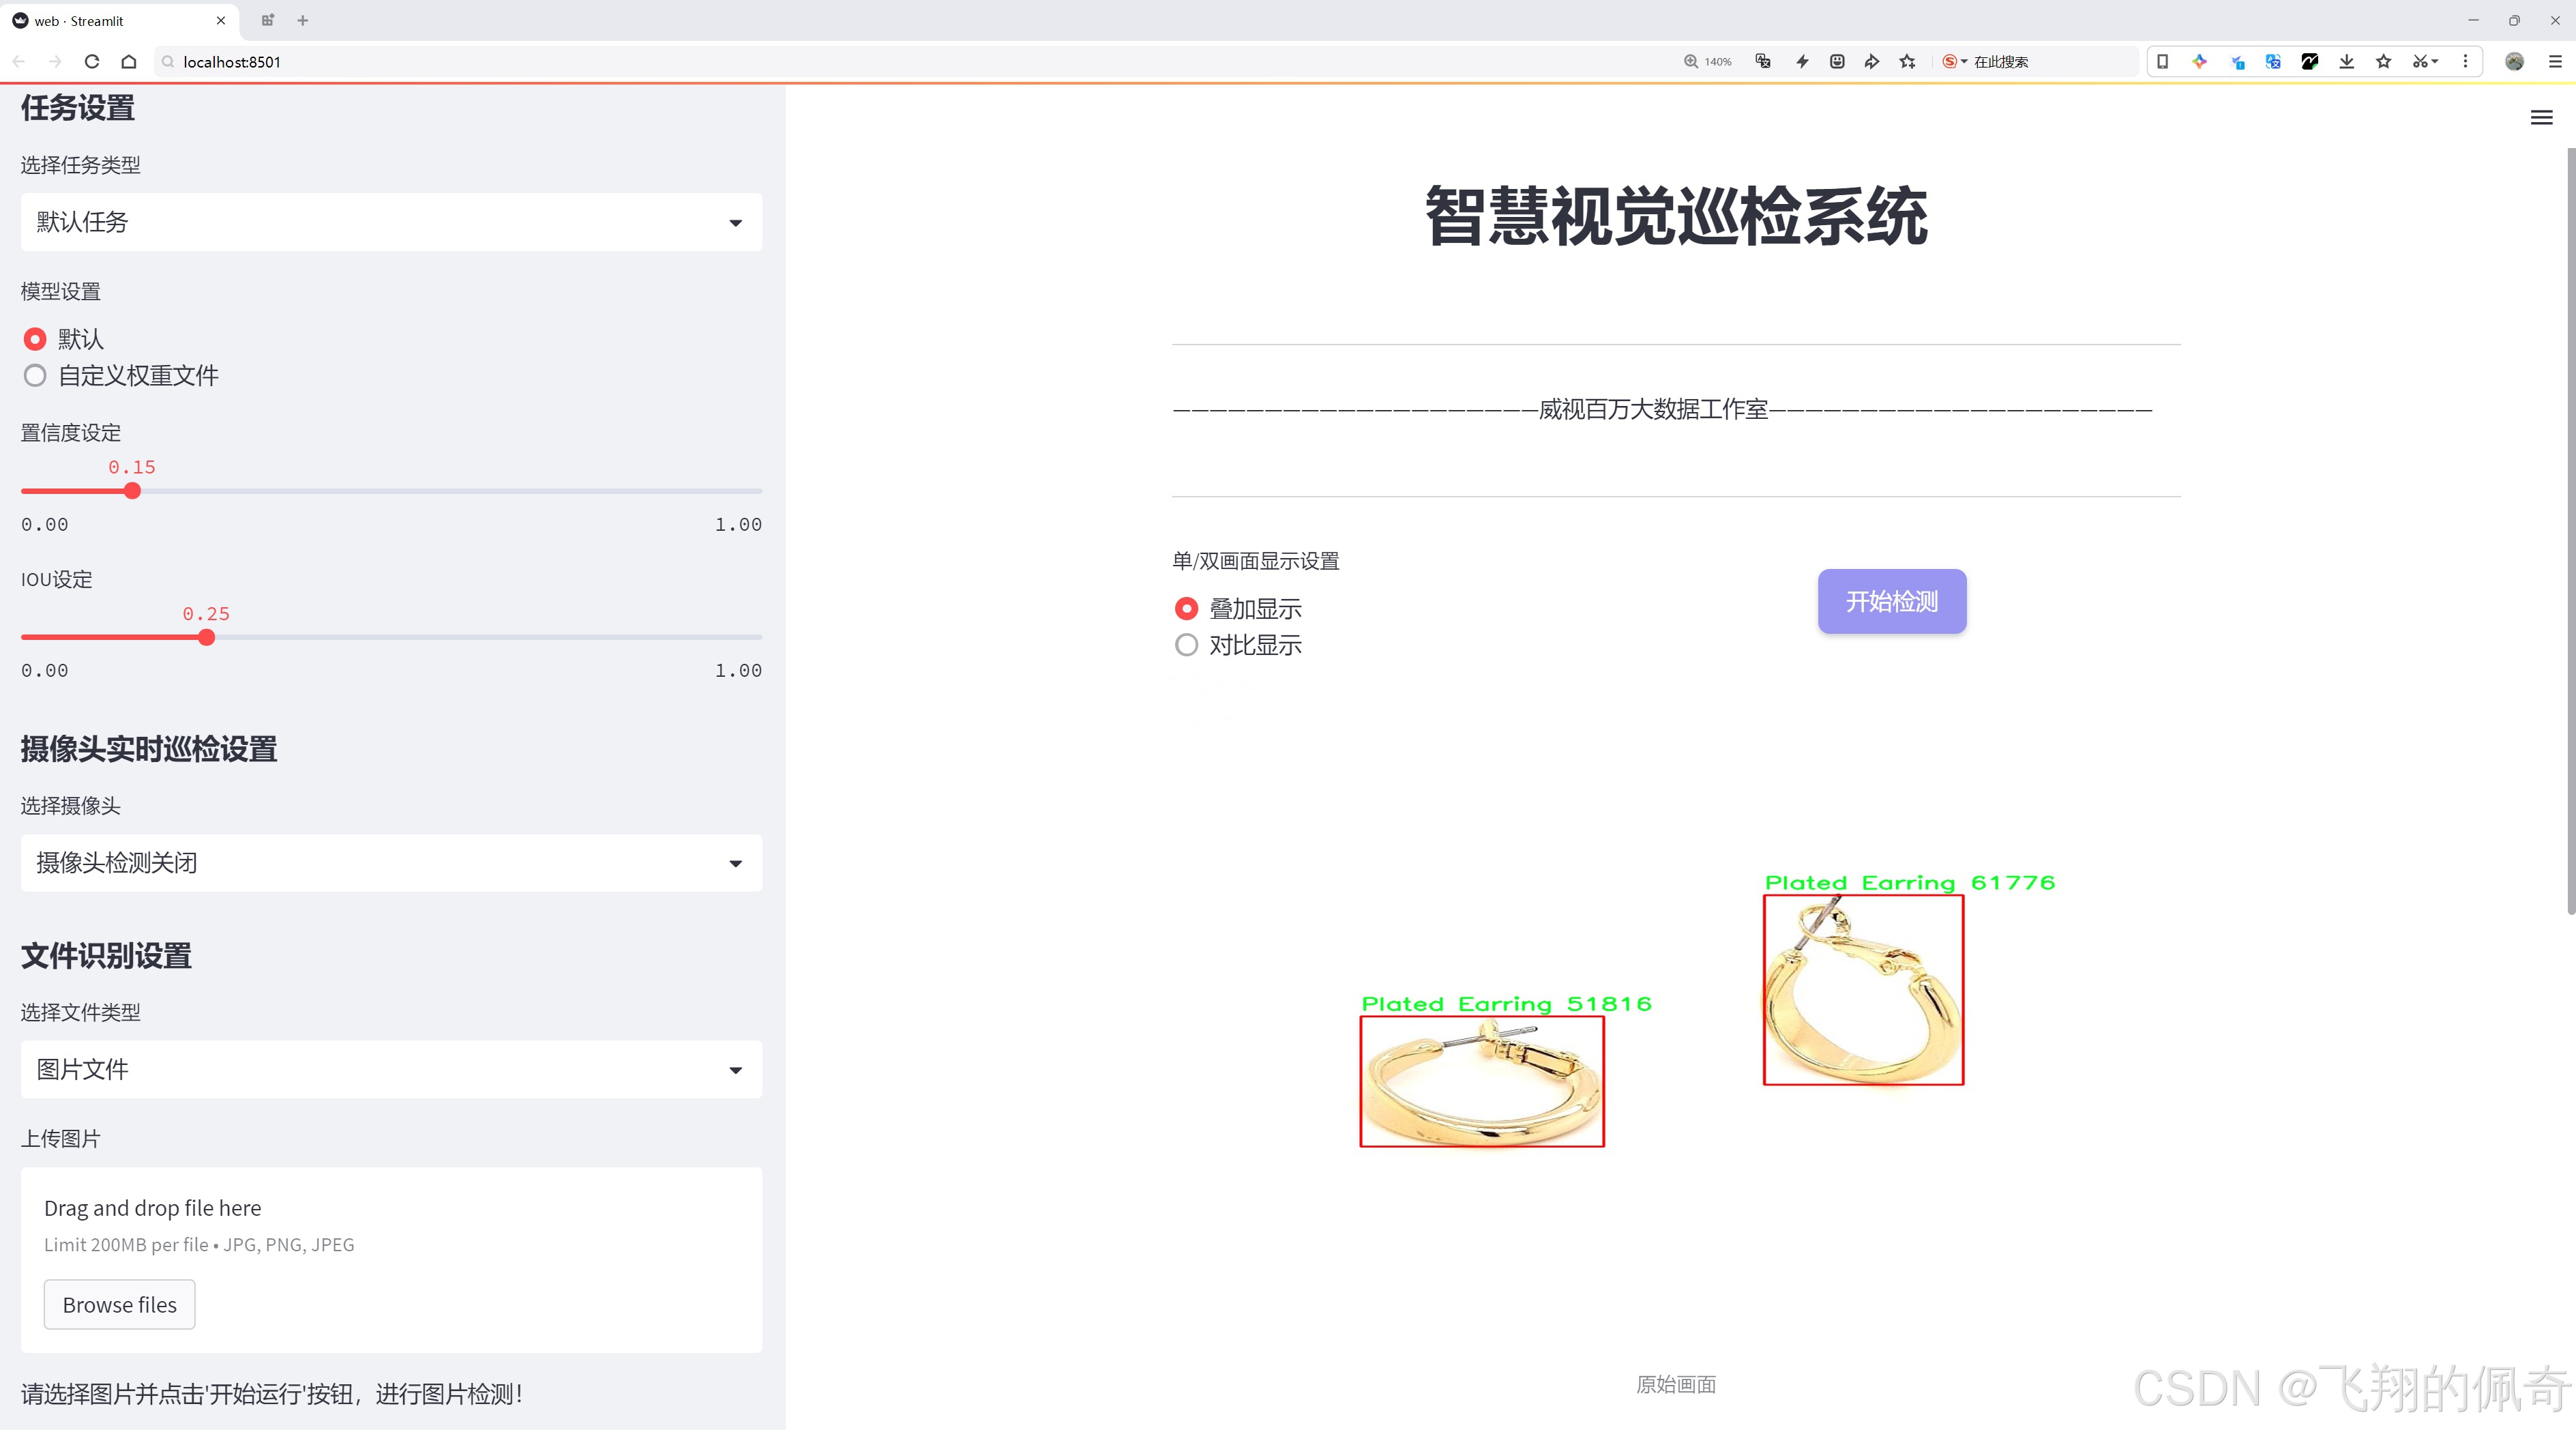Screen dimensions: 2576x1430
Task: Open the downloads arrow icon
Action: pyautogui.click(x=2346, y=62)
